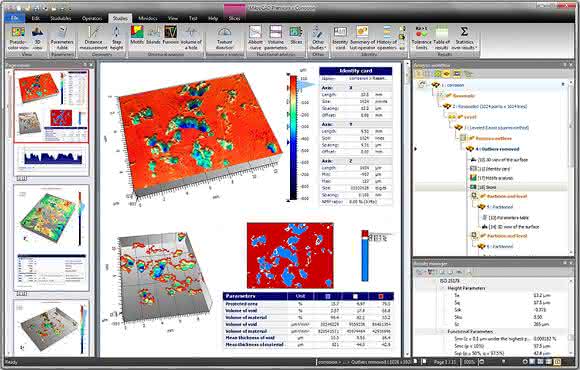580x370 pixels.
Task: Open the Abbott curve study
Action: 255,38
